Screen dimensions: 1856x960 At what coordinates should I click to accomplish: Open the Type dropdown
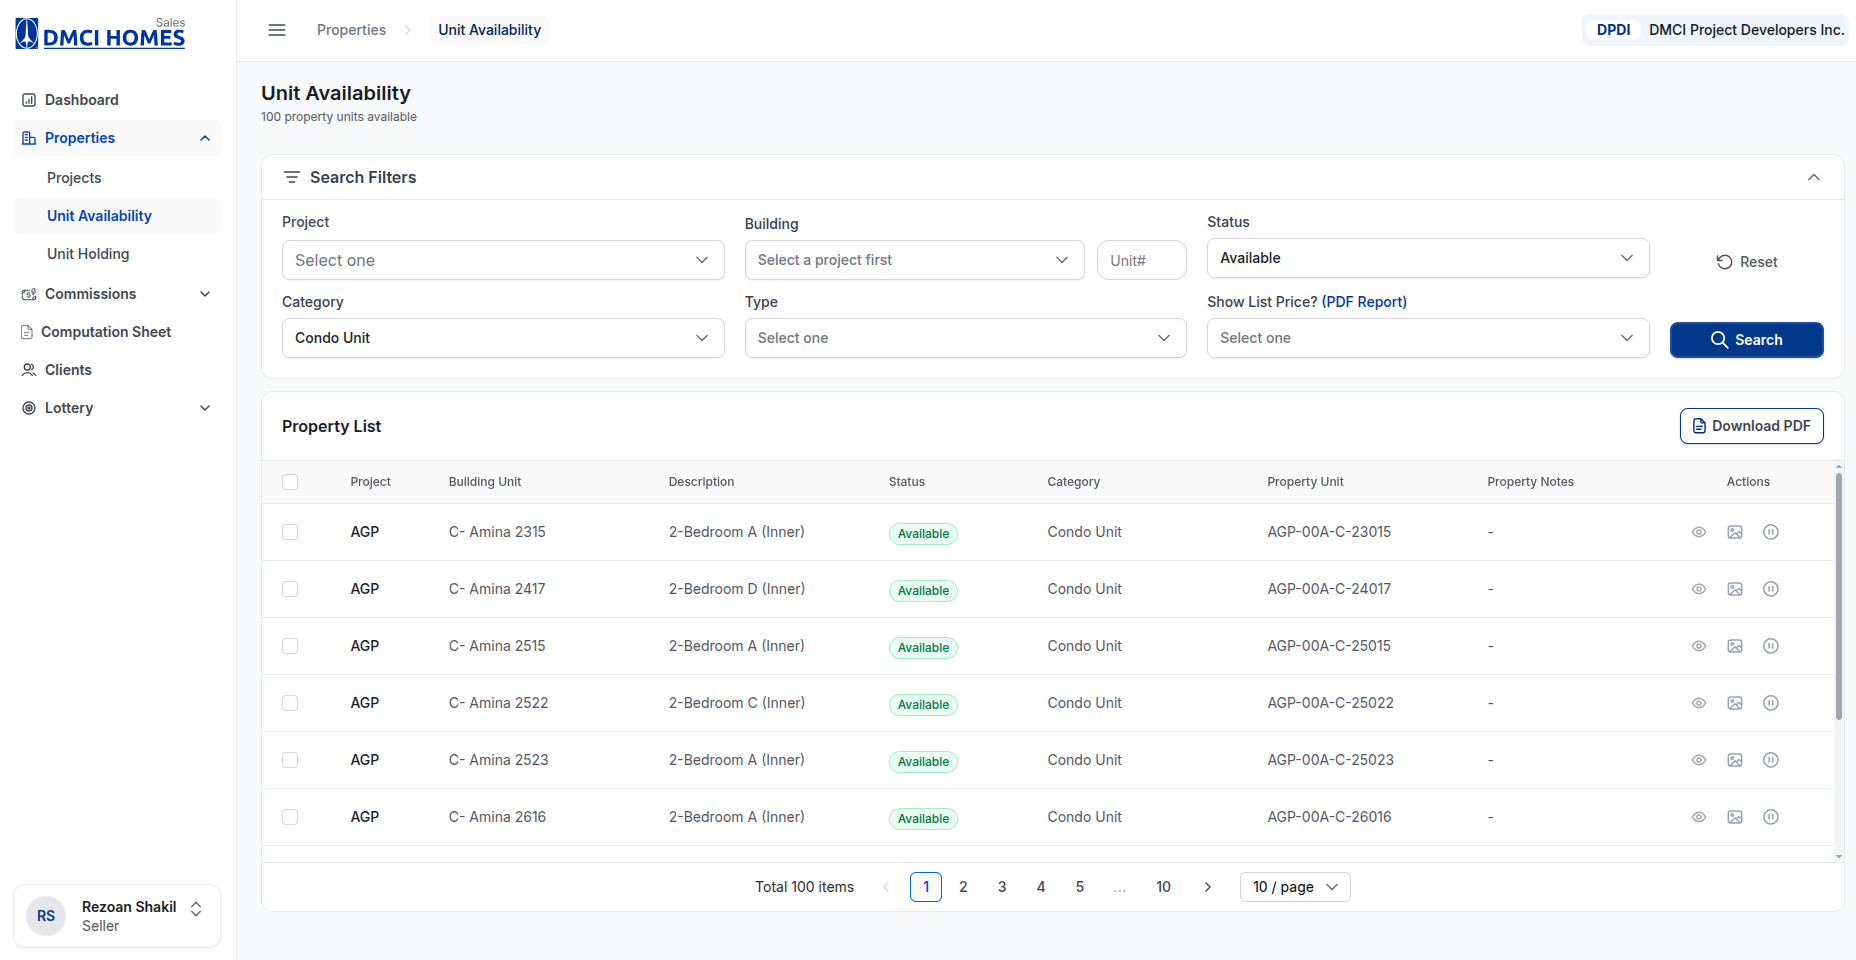click(965, 338)
